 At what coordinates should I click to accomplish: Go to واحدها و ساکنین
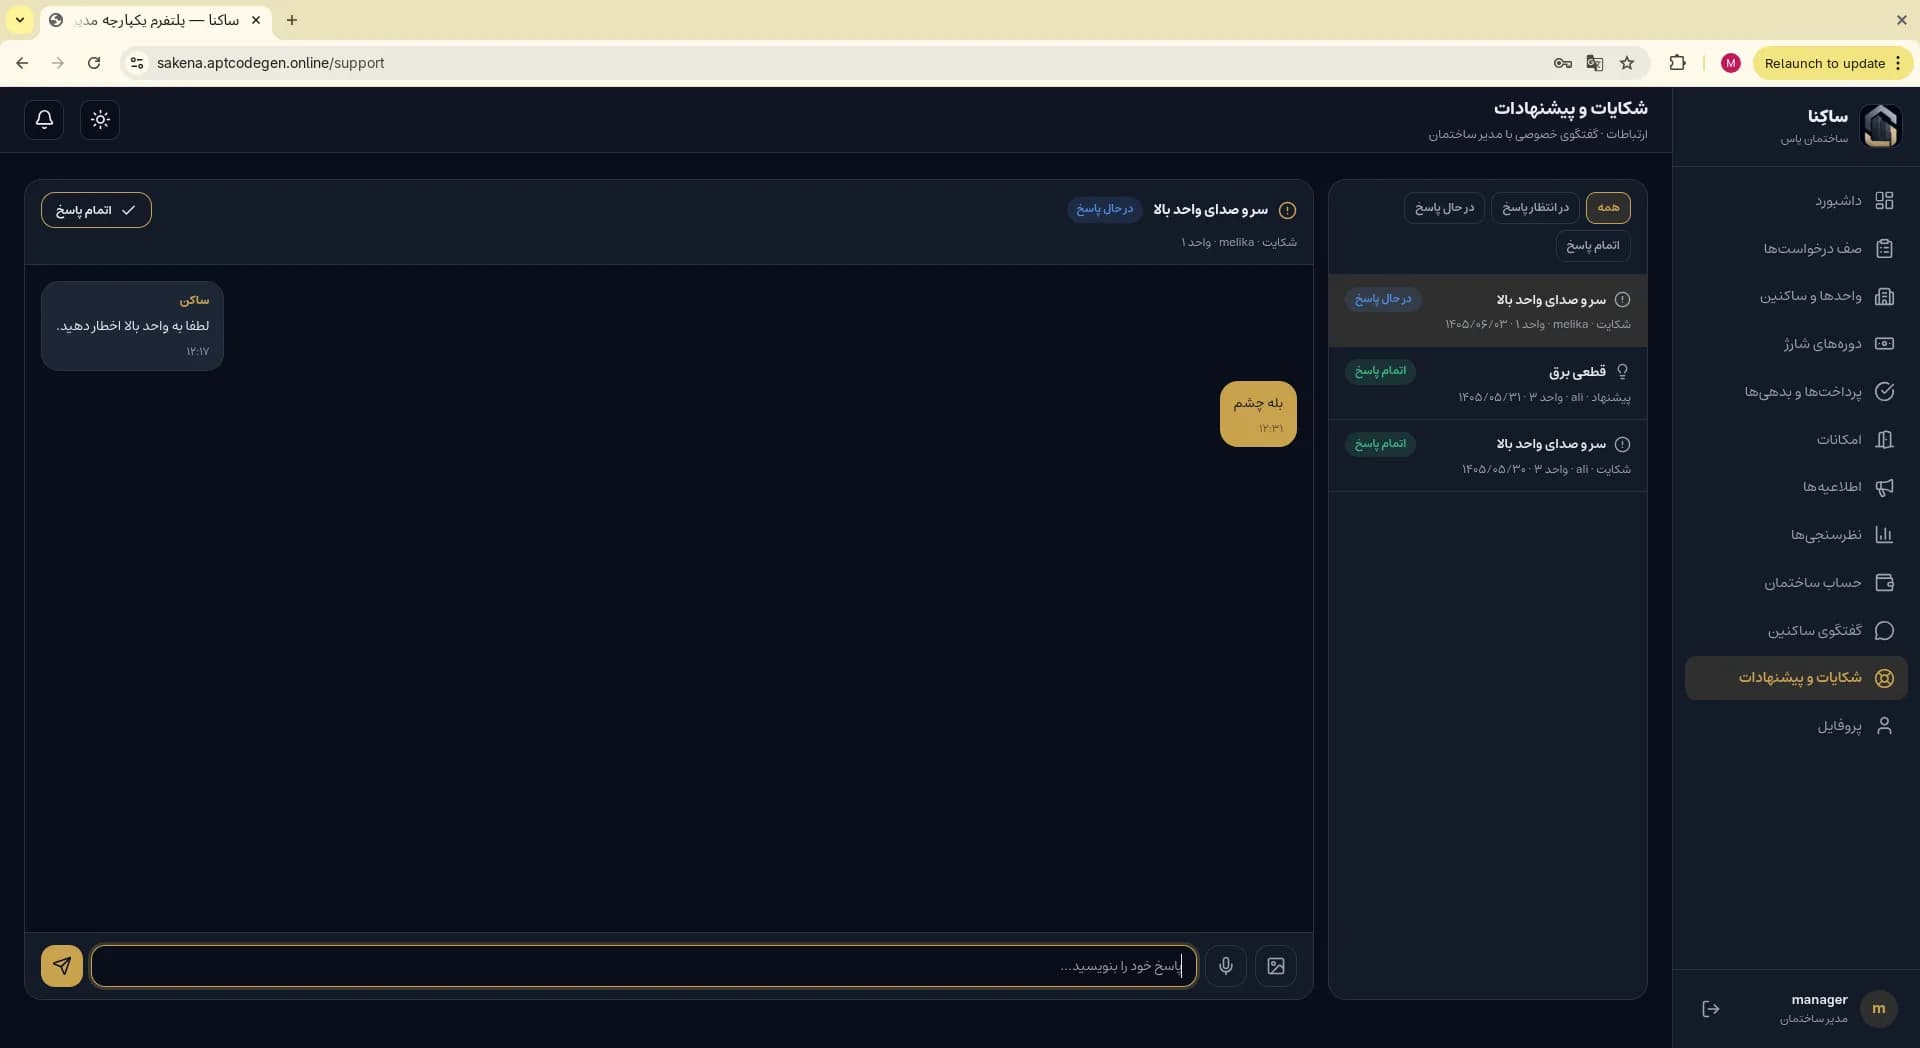[x=1796, y=296]
